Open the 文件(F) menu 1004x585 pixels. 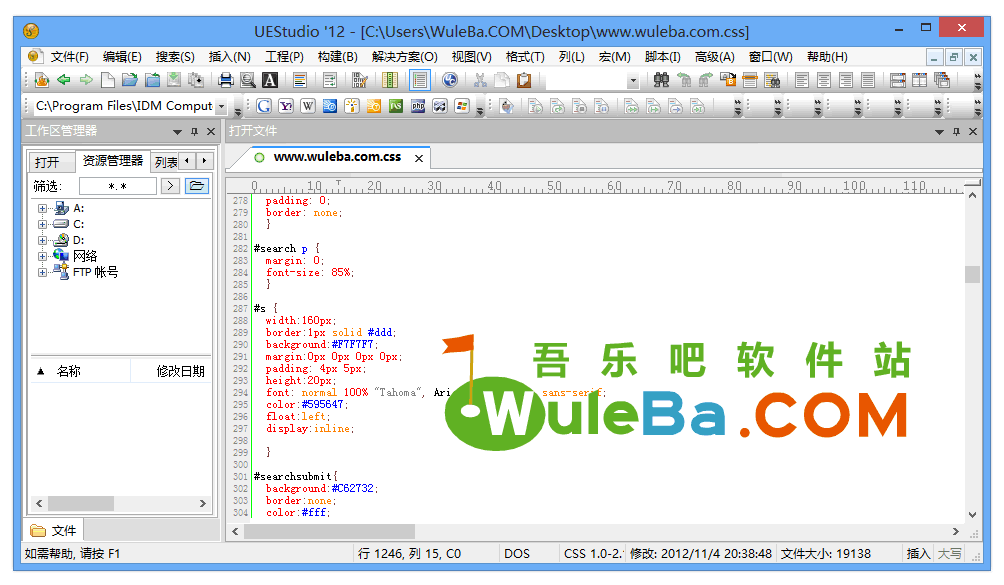(69, 57)
